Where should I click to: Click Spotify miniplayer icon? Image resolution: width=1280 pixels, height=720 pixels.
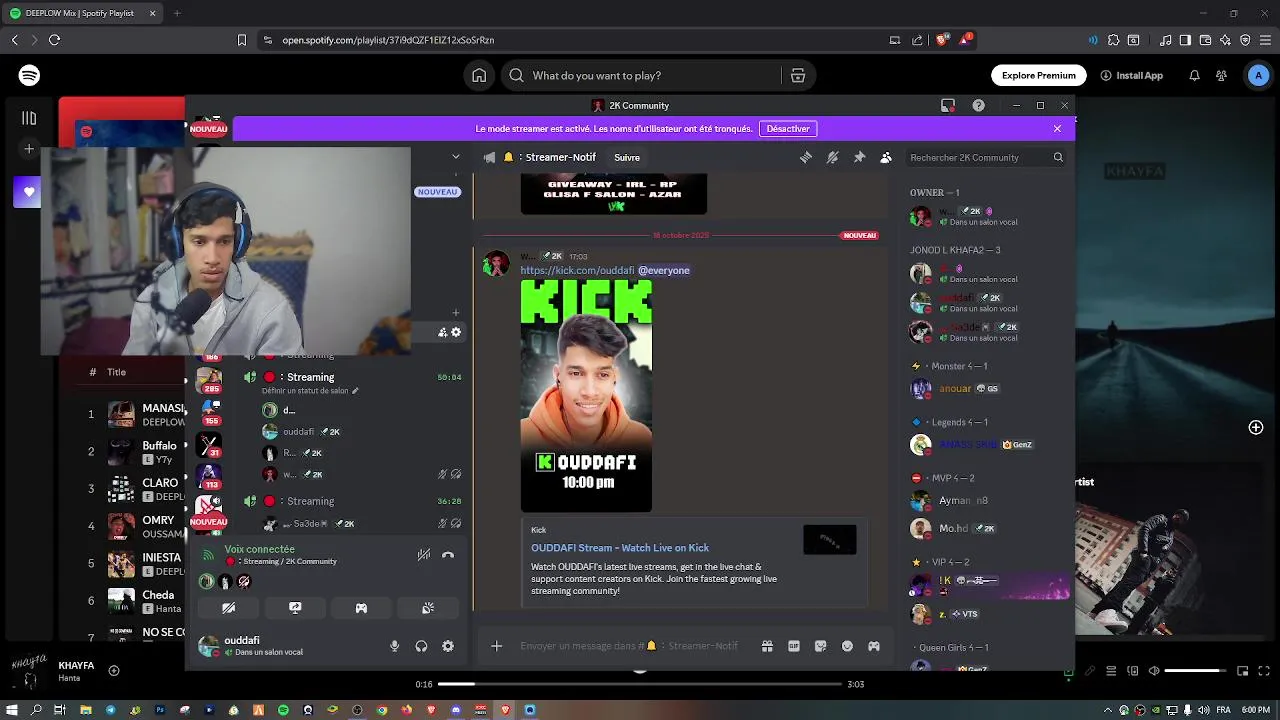click(1243, 671)
